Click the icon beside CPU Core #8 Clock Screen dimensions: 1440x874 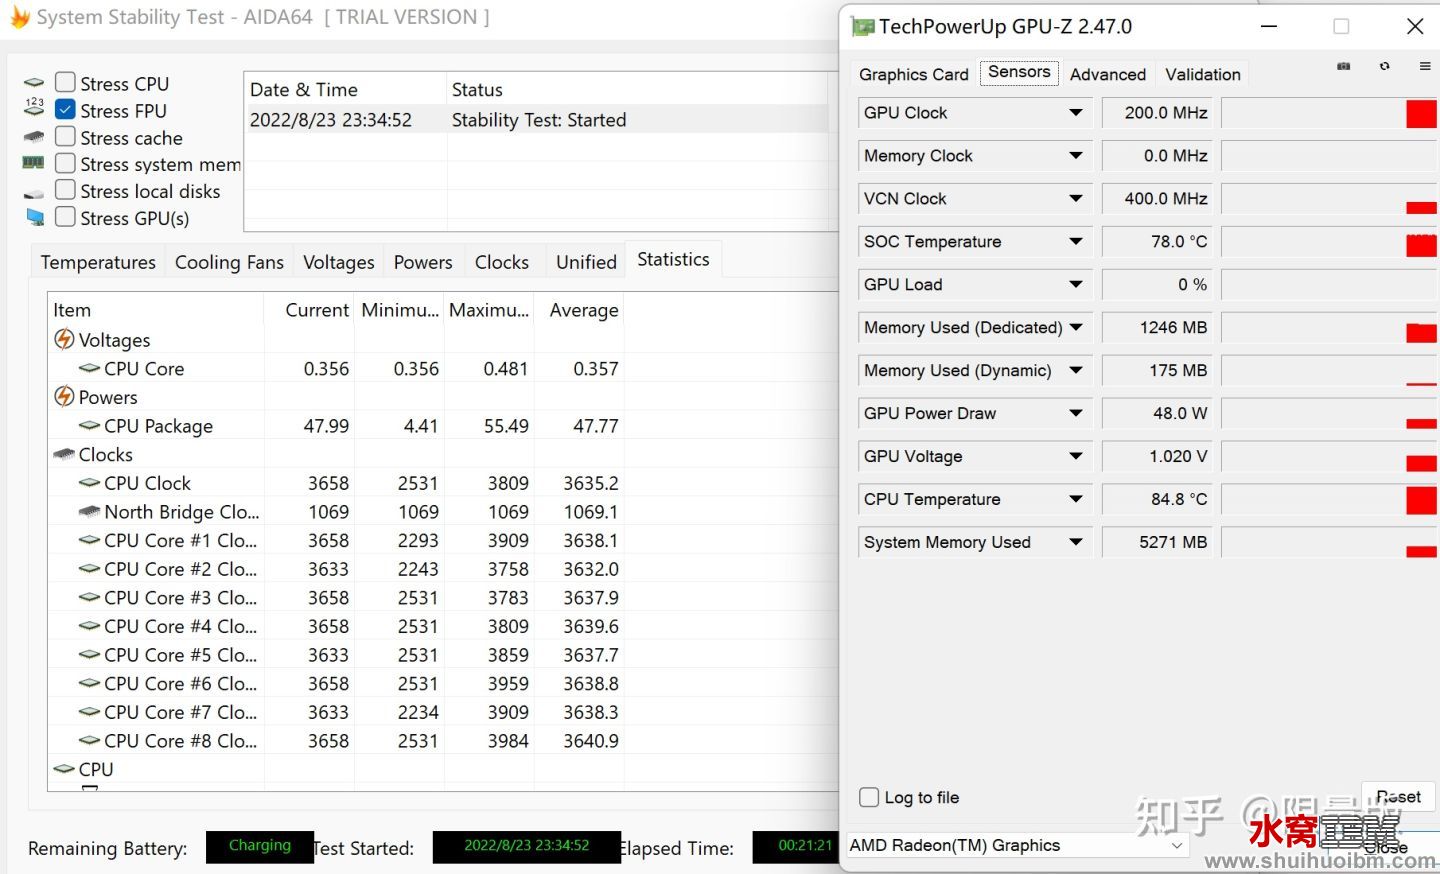(89, 740)
